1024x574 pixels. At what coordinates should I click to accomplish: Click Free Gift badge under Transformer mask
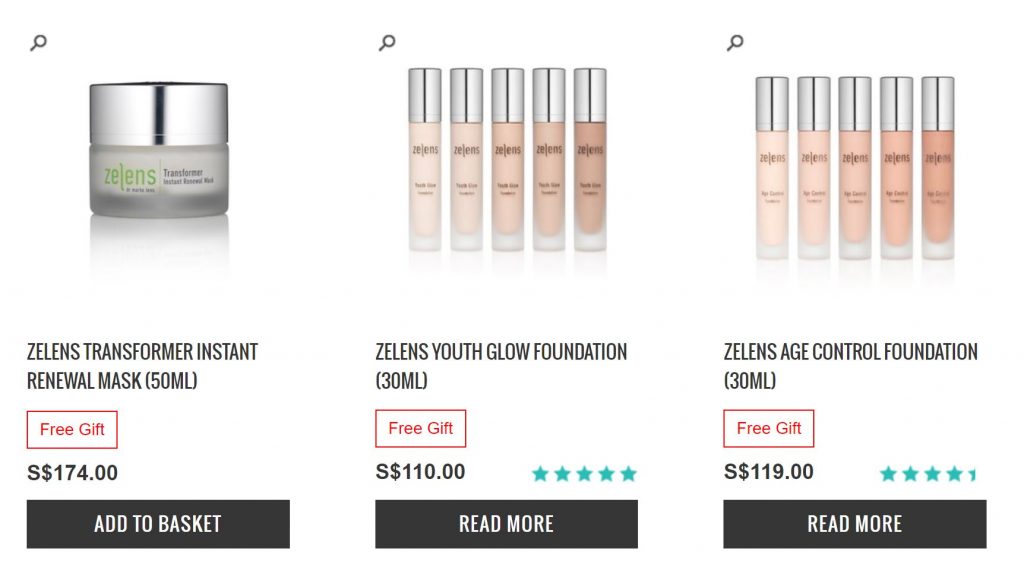point(72,430)
